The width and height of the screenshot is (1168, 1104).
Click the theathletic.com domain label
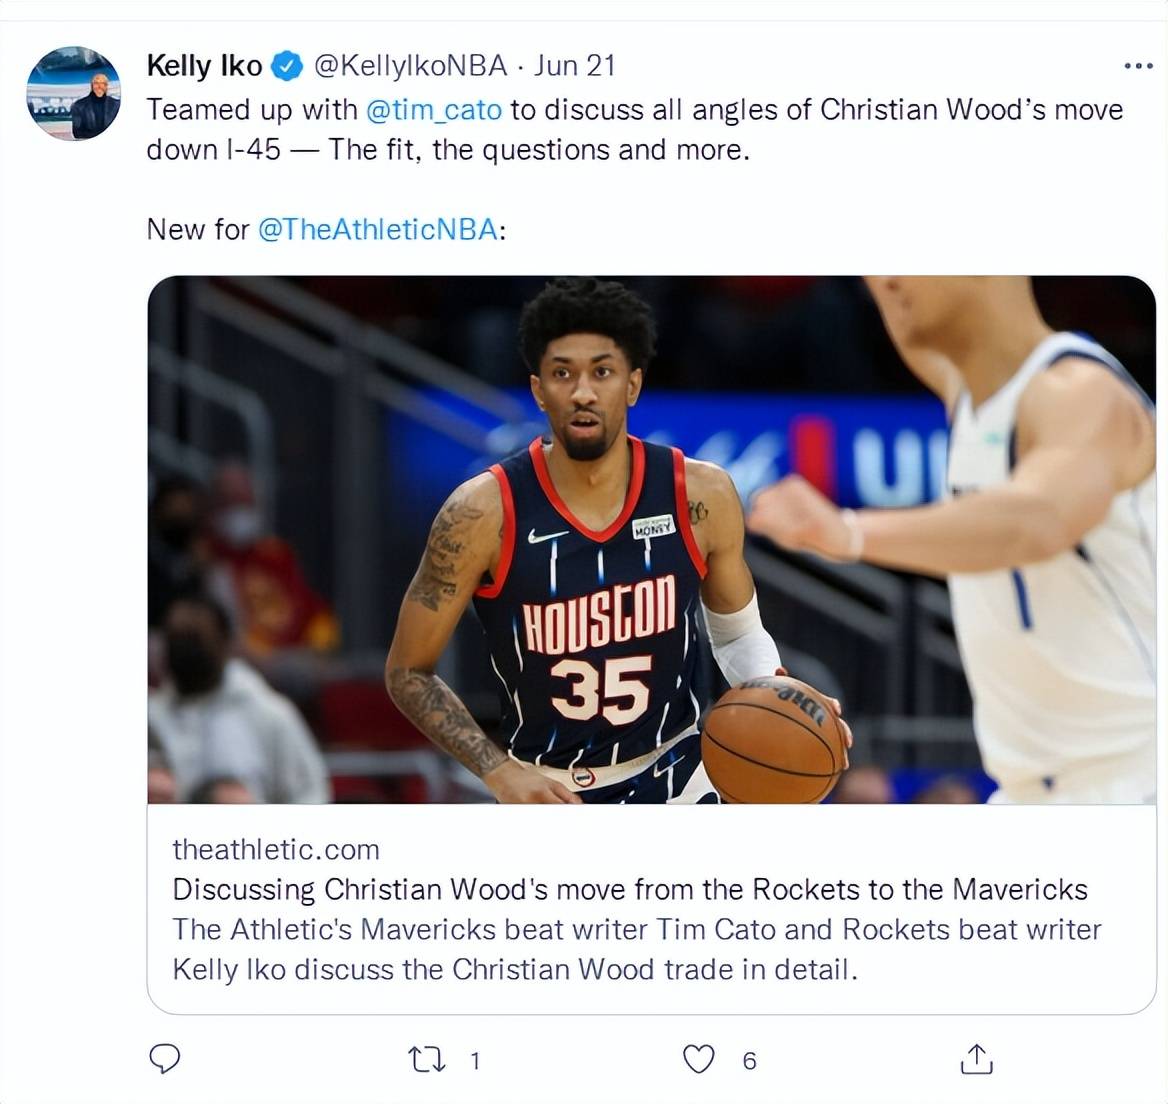[x=276, y=850]
